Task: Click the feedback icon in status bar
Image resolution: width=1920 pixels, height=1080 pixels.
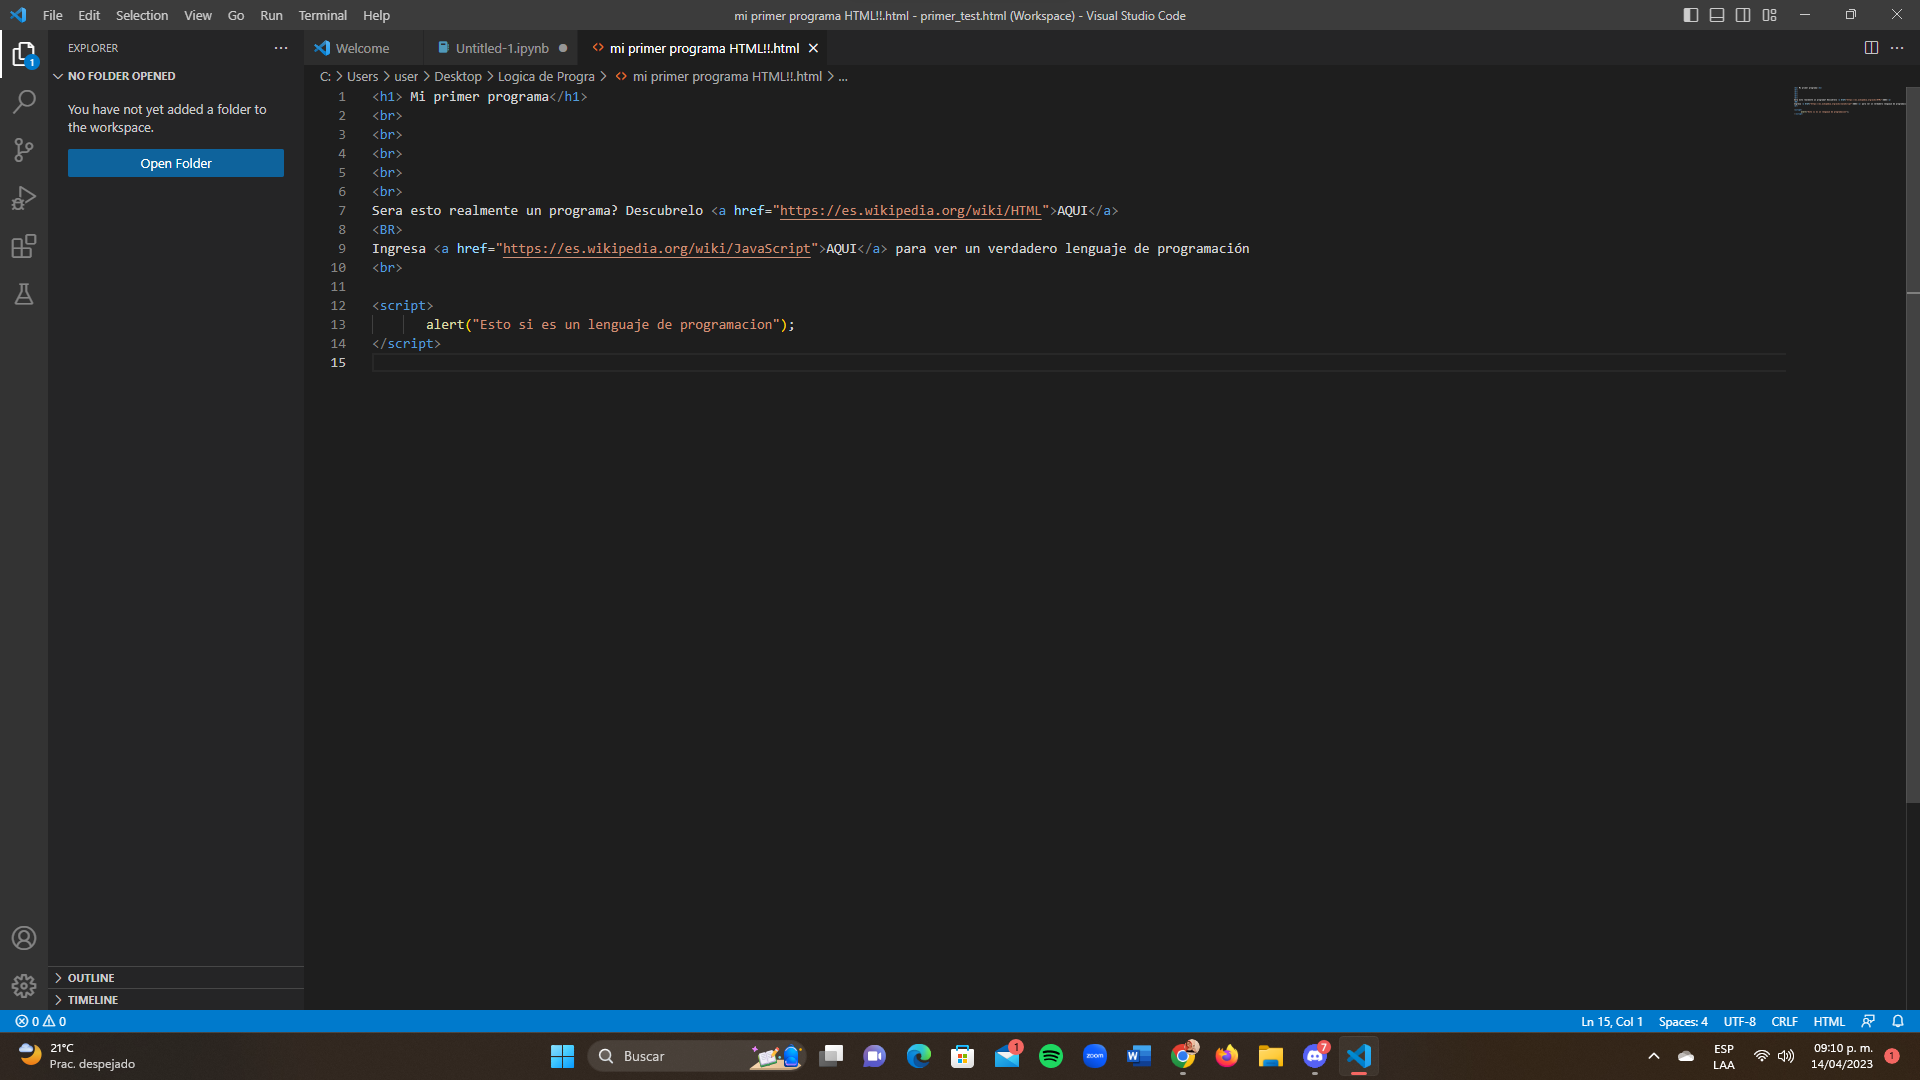Action: (x=1868, y=1021)
